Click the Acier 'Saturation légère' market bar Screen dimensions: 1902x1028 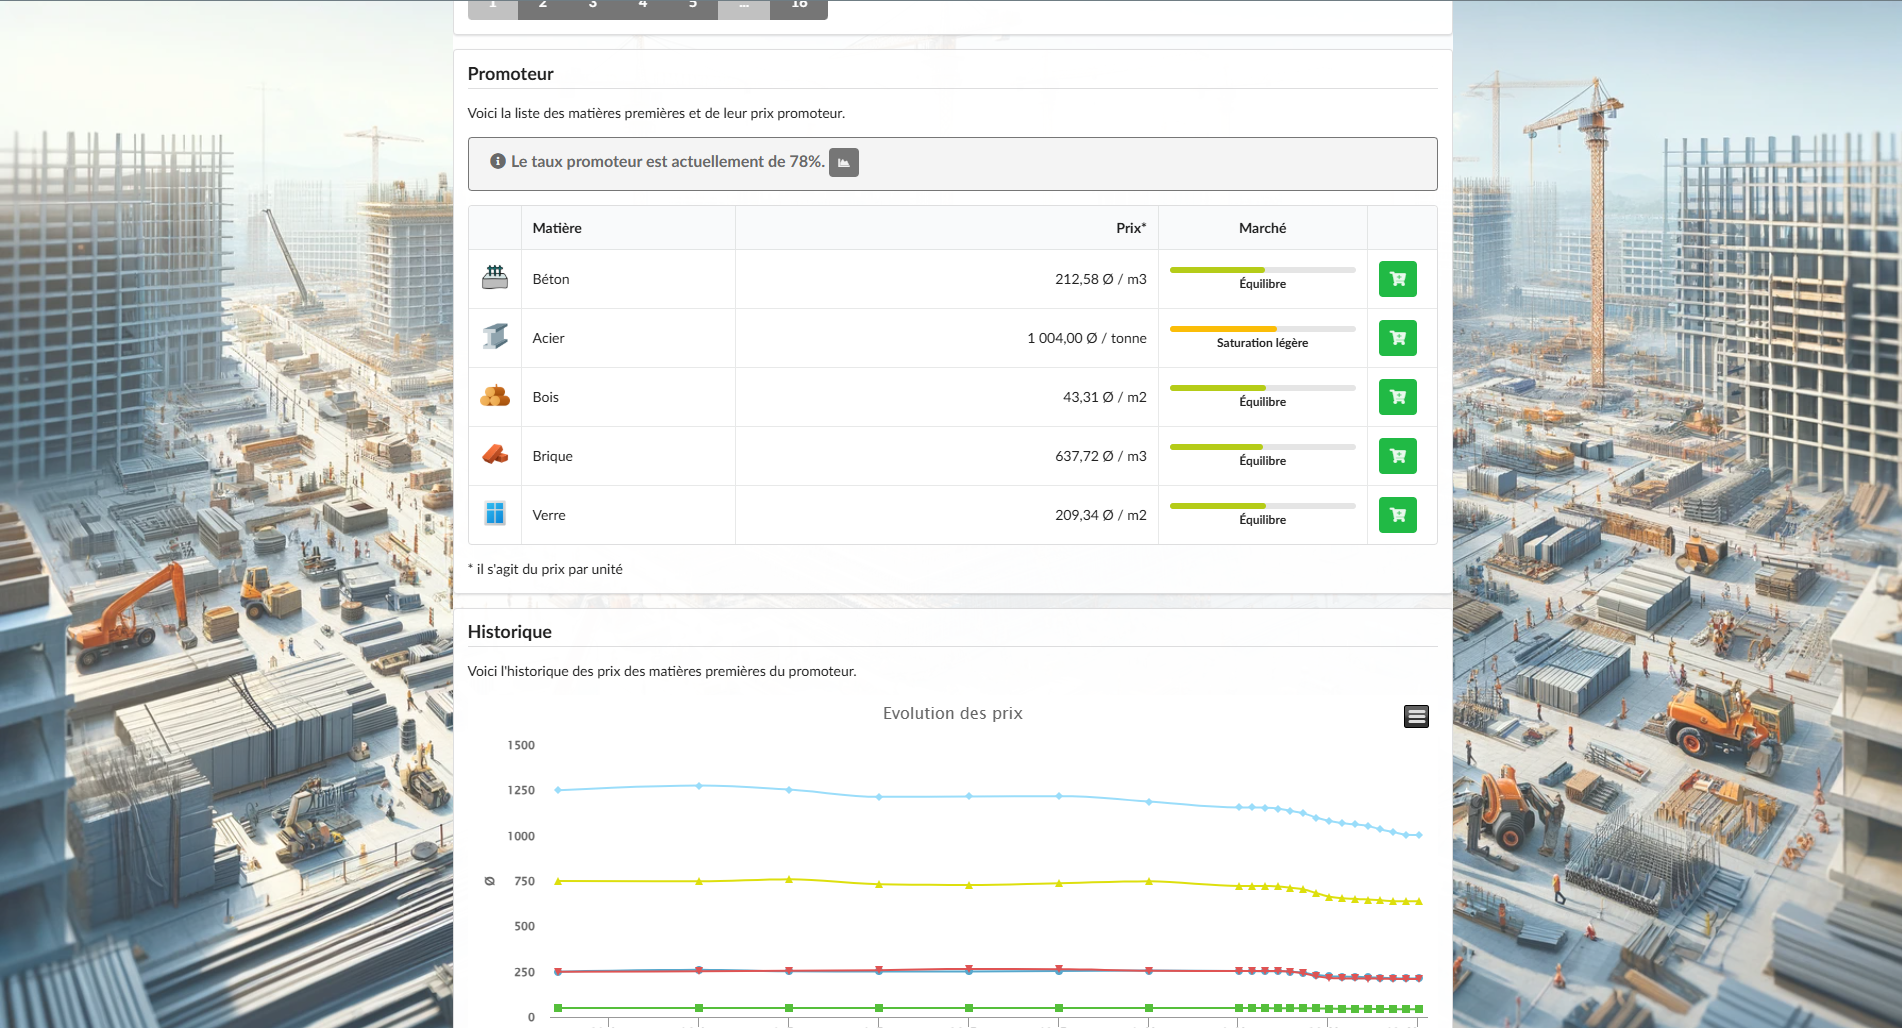coord(1262,329)
